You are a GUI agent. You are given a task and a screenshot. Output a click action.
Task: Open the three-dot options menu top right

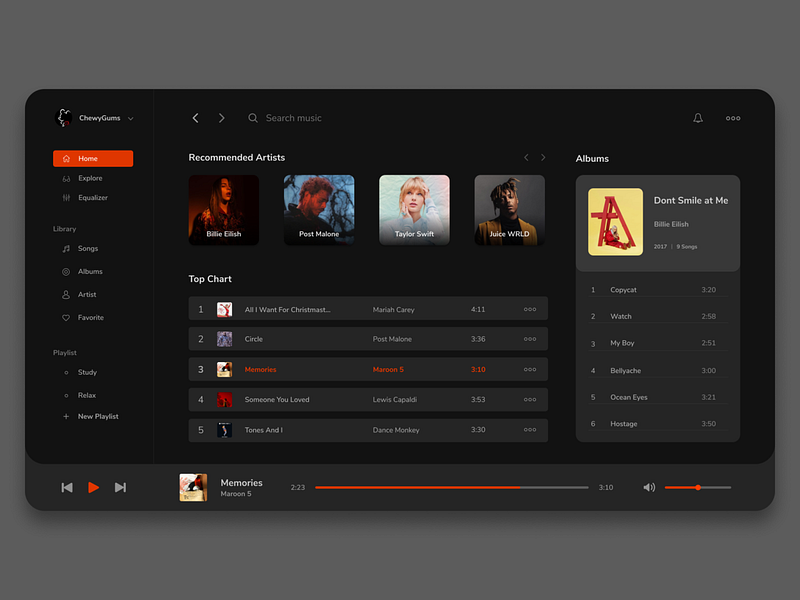pyautogui.click(x=733, y=118)
